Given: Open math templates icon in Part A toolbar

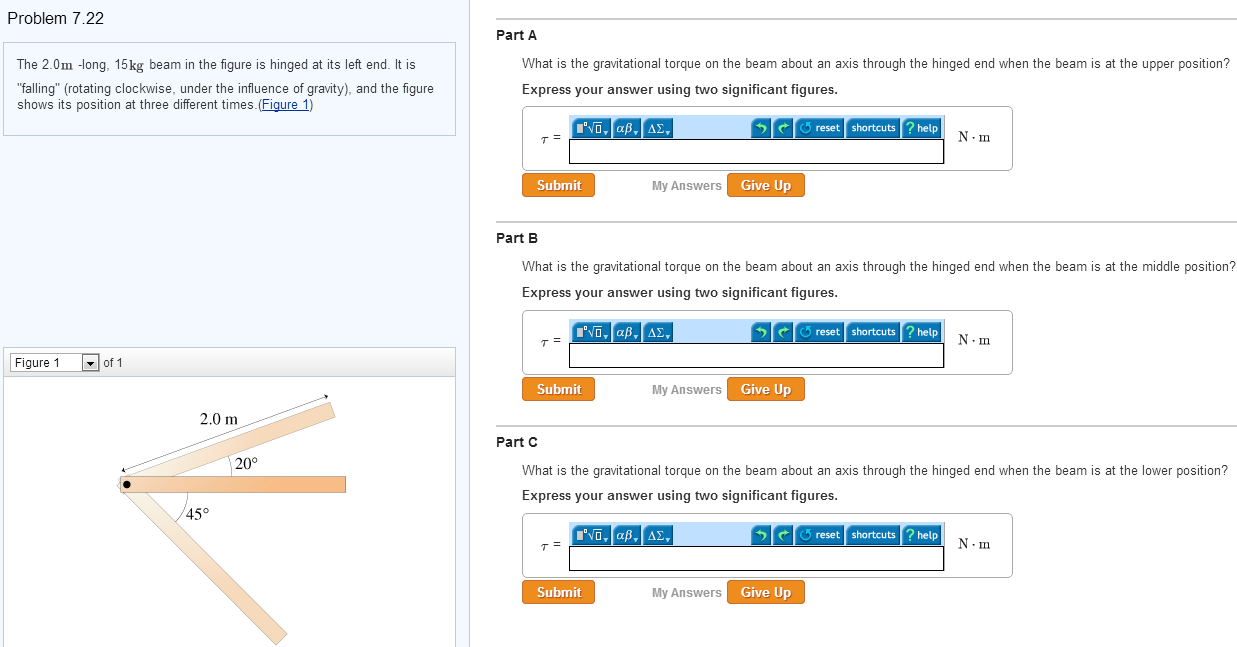Looking at the screenshot, I should [x=590, y=128].
